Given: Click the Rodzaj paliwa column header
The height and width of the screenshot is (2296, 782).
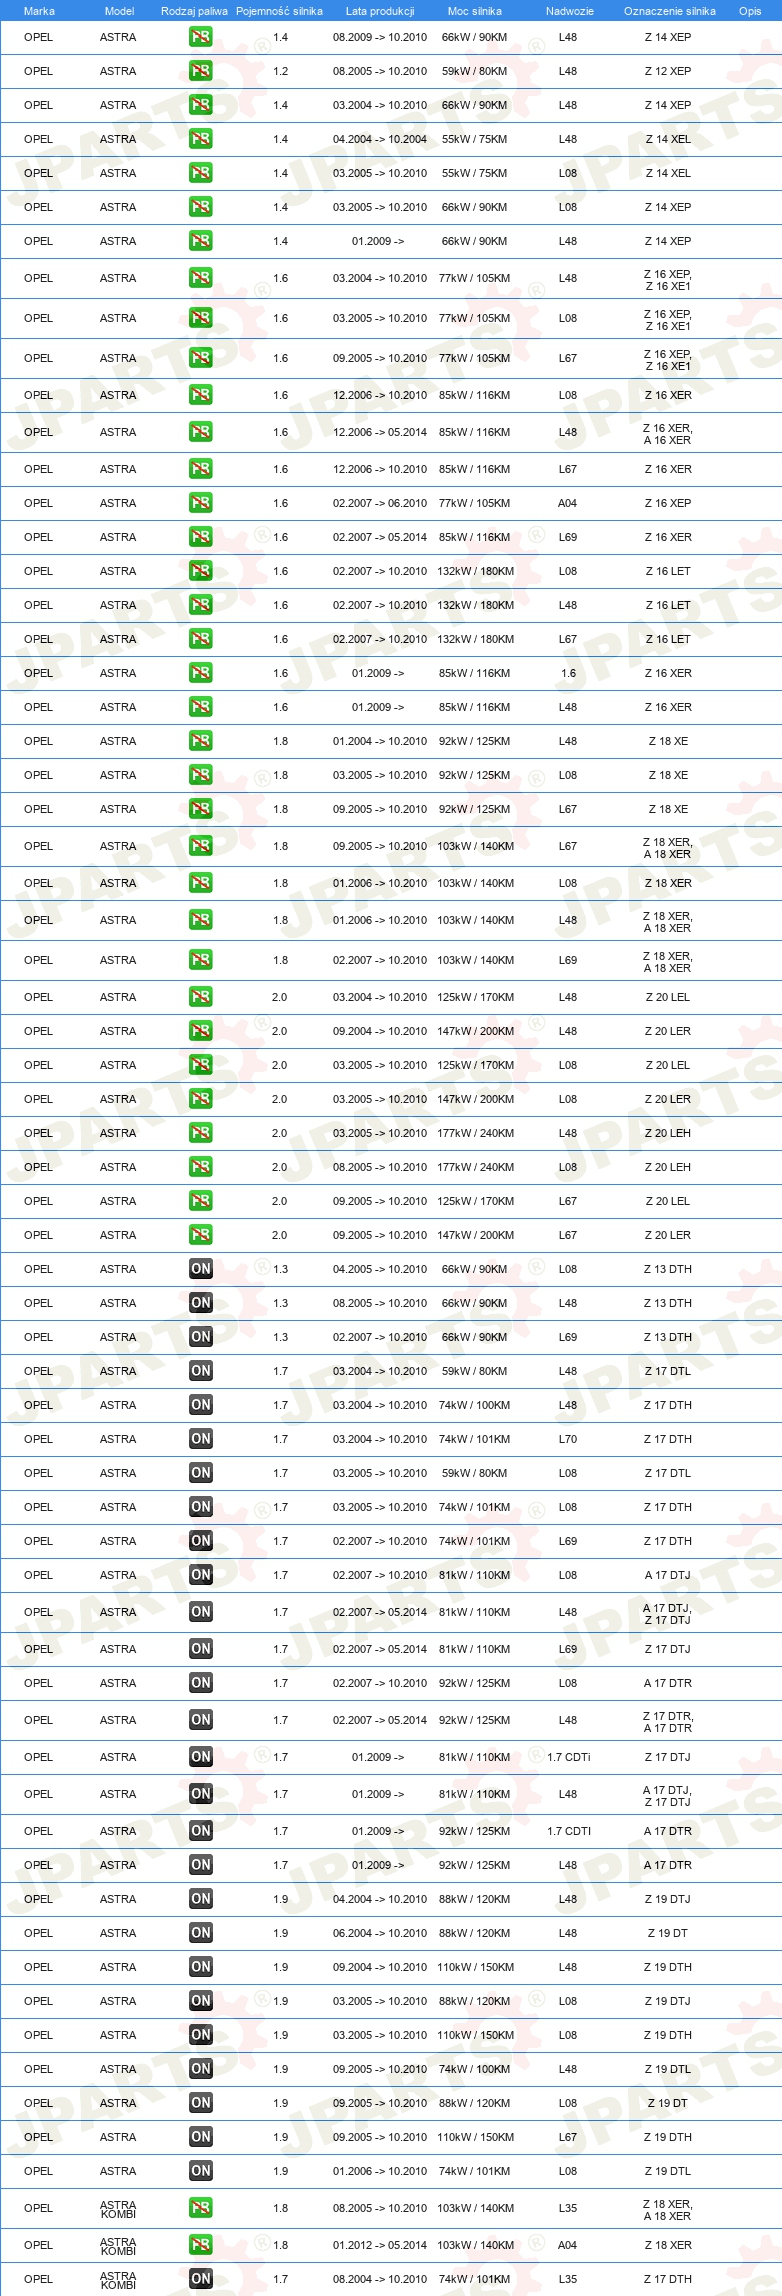Looking at the screenshot, I should click(x=194, y=11).
